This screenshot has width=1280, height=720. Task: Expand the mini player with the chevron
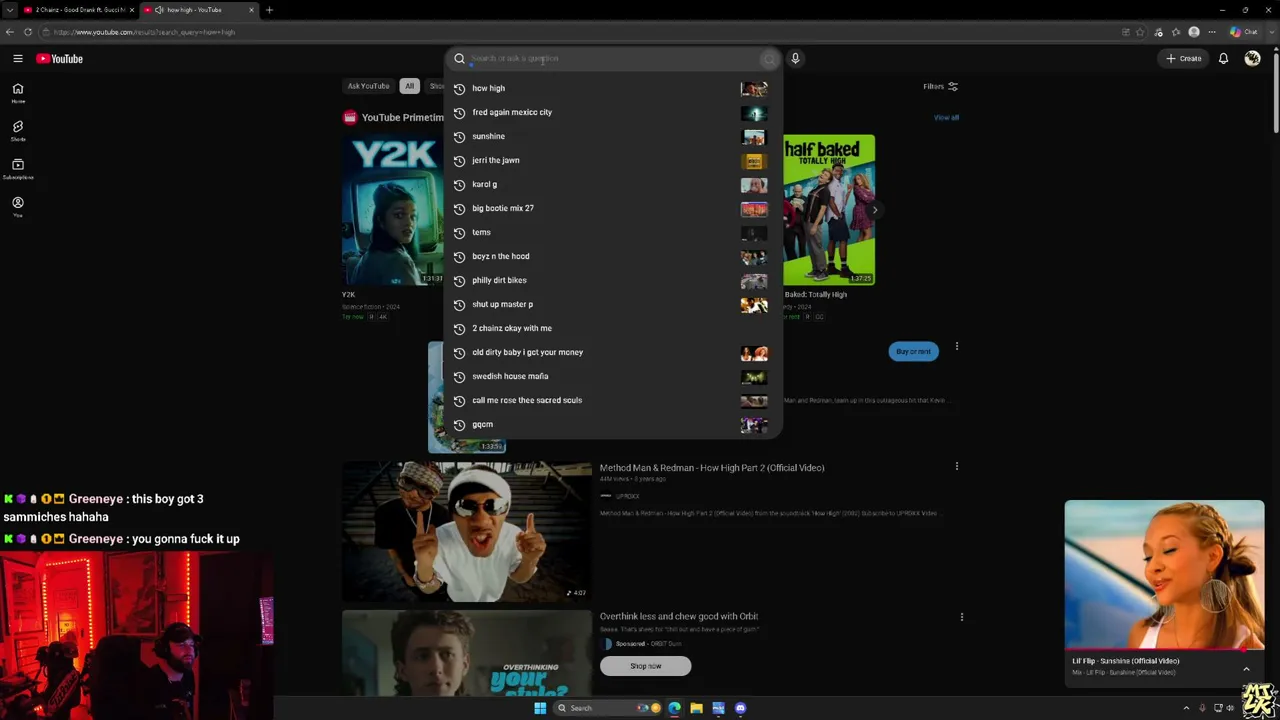click(x=1246, y=669)
